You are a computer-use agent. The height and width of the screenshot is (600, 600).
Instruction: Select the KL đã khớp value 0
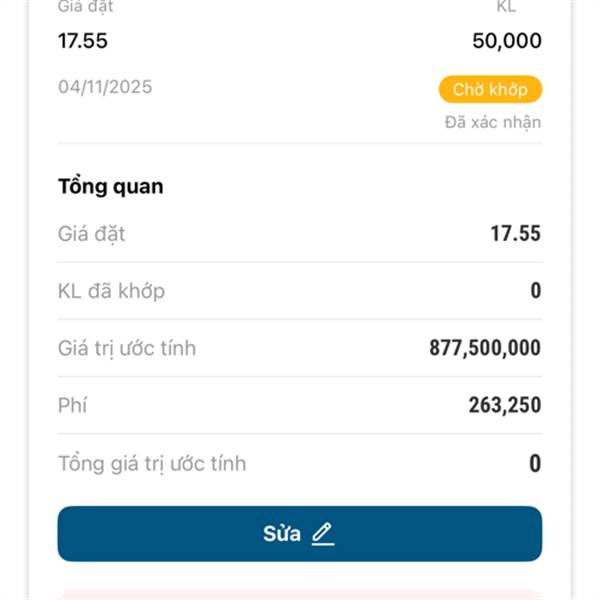tap(535, 291)
